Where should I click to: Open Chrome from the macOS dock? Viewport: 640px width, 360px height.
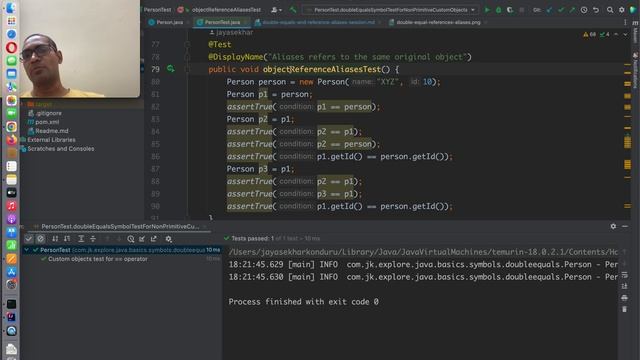coord(11,127)
